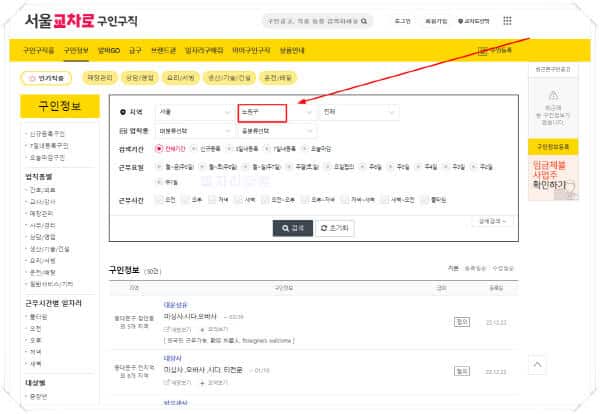Image resolution: width=600 pixels, height=414 pixels.
Task: Select the 7일내등록 radio option
Action: click(x=267, y=148)
